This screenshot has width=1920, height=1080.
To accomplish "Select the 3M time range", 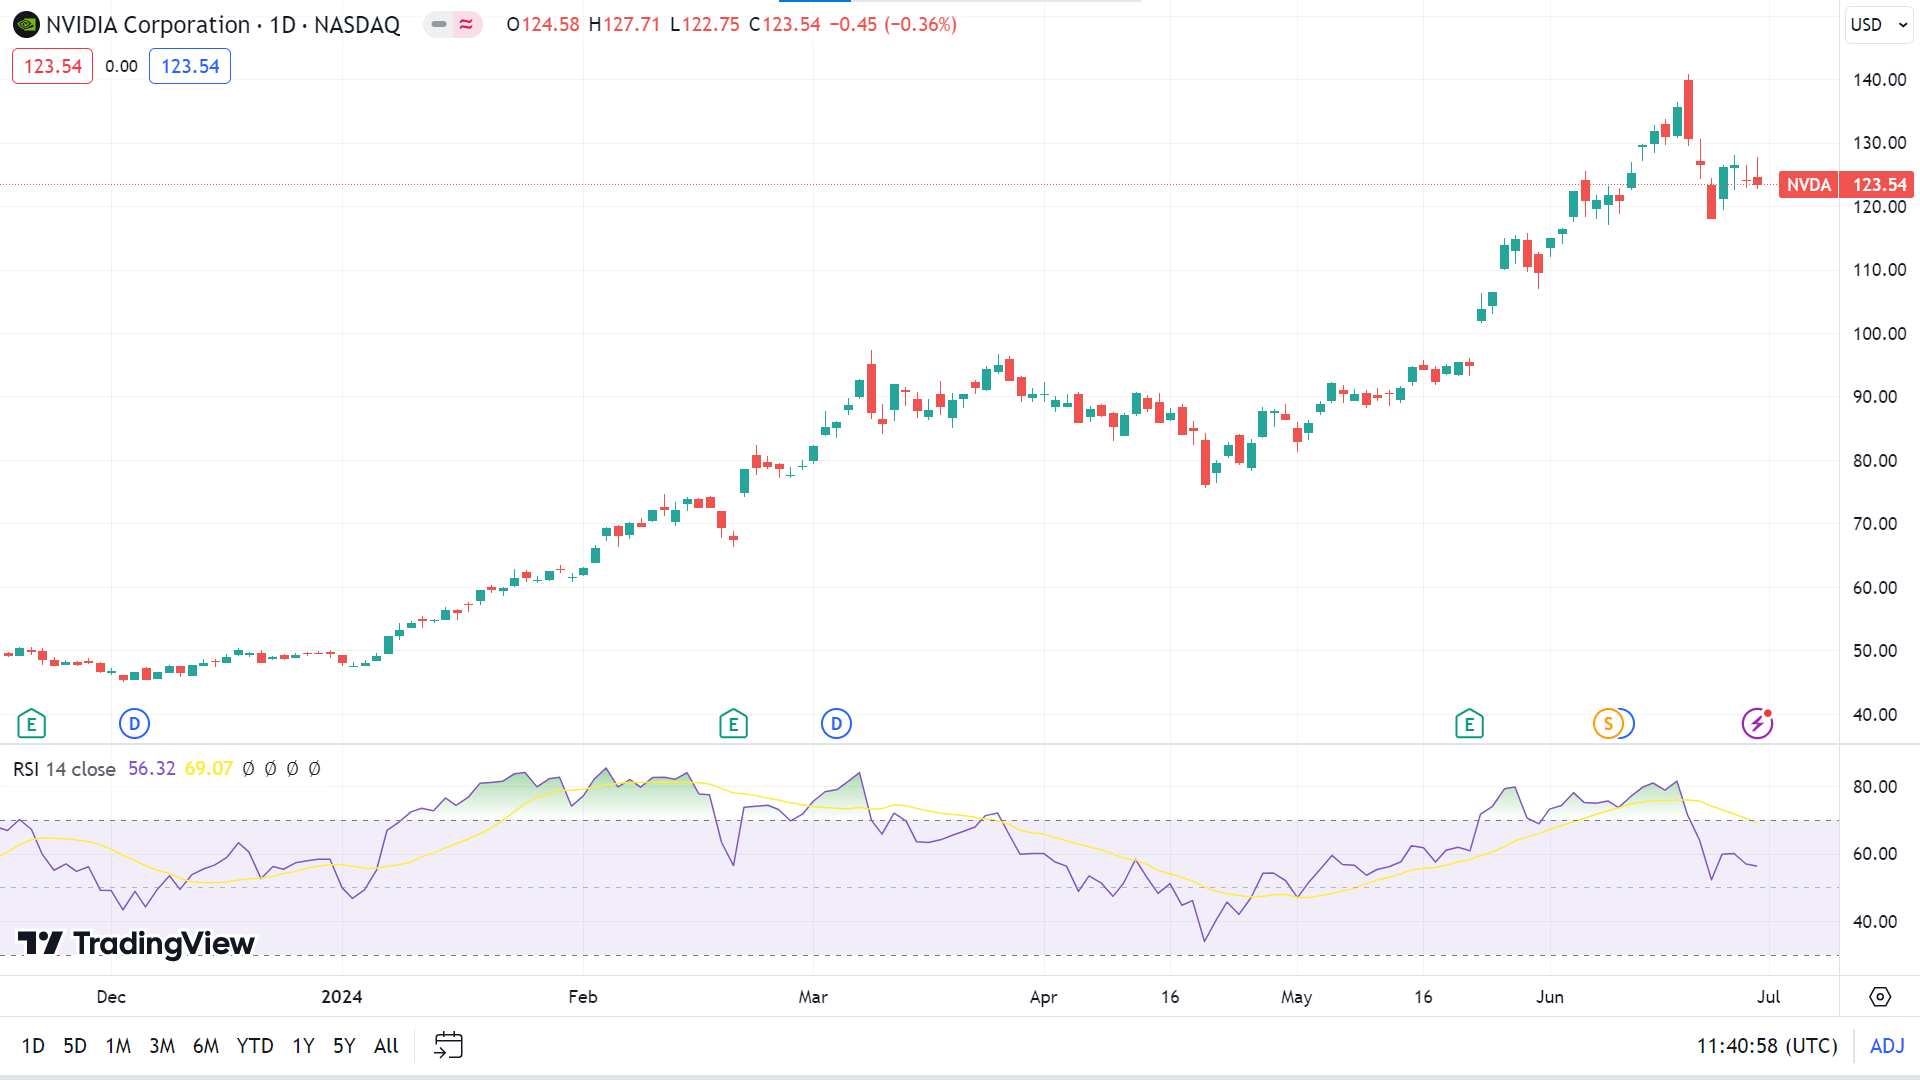I will click(x=162, y=1046).
